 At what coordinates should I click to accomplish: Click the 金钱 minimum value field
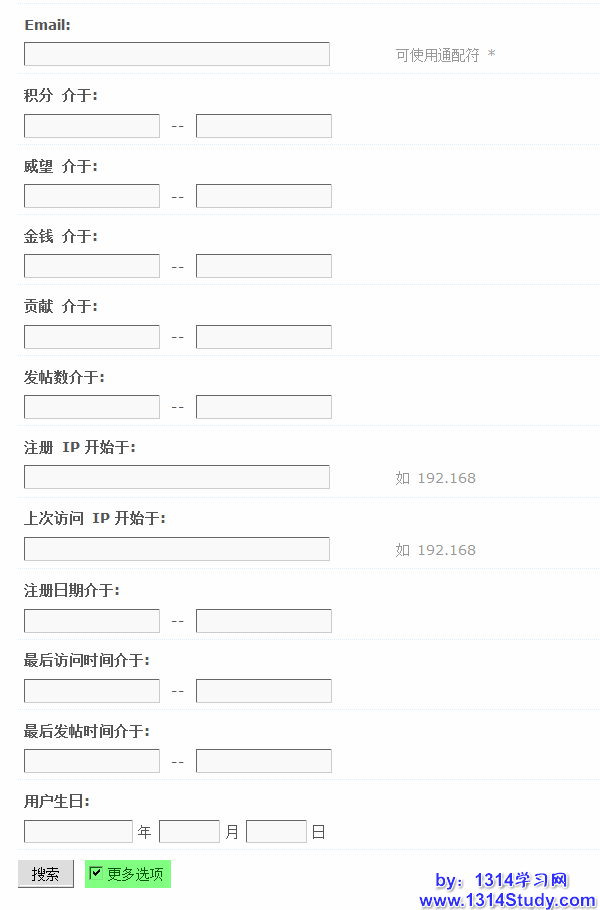click(92, 266)
